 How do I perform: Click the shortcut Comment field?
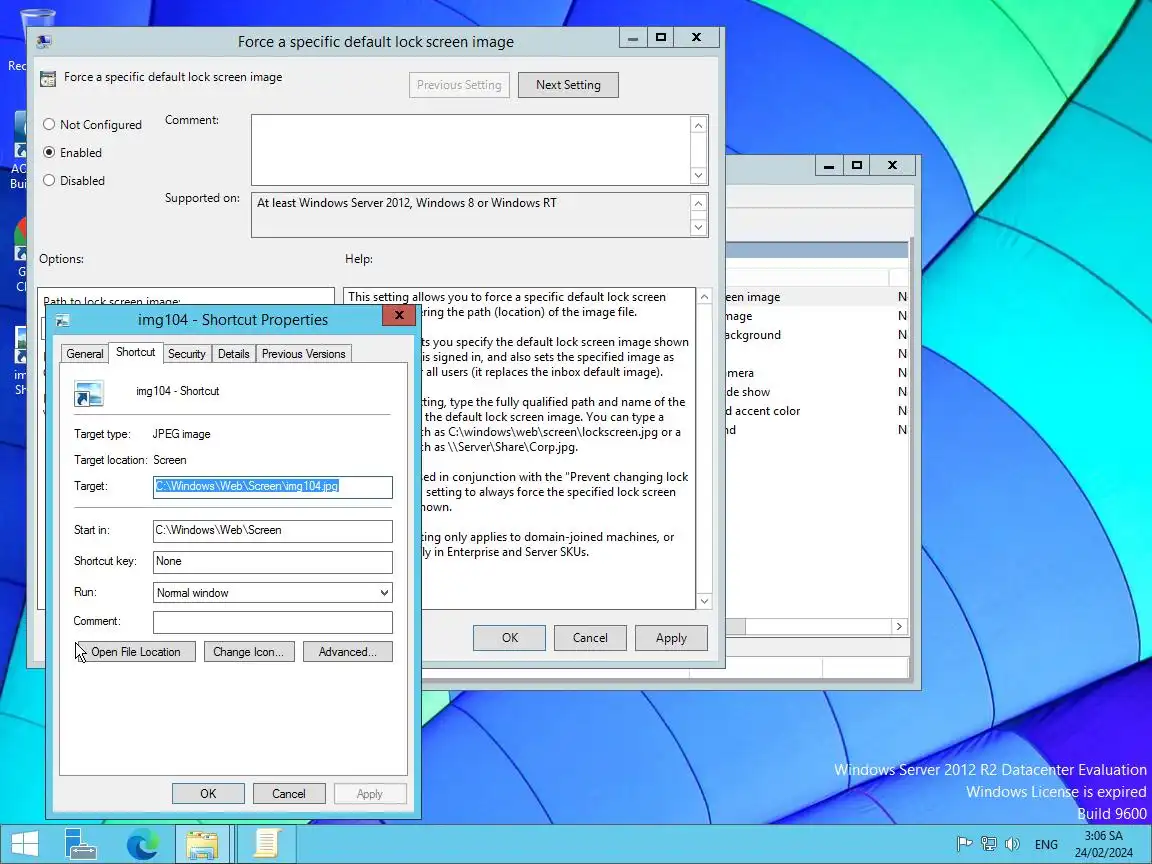pyautogui.click(x=273, y=622)
